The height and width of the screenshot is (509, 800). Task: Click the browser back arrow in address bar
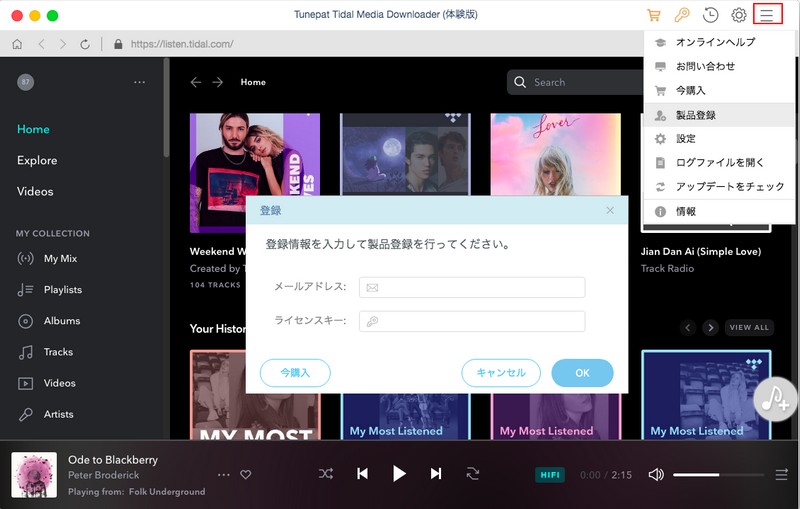click(41, 44)
